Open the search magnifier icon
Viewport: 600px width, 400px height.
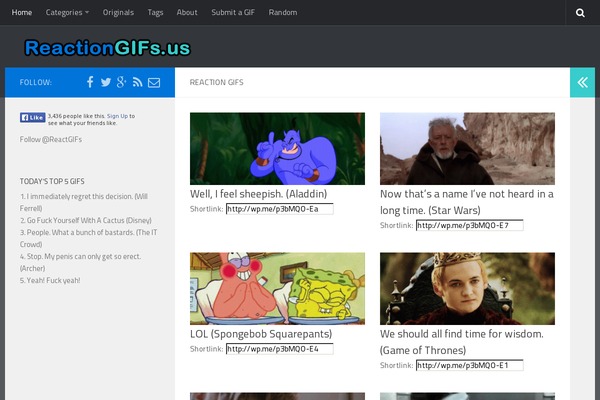click(580, 13)
